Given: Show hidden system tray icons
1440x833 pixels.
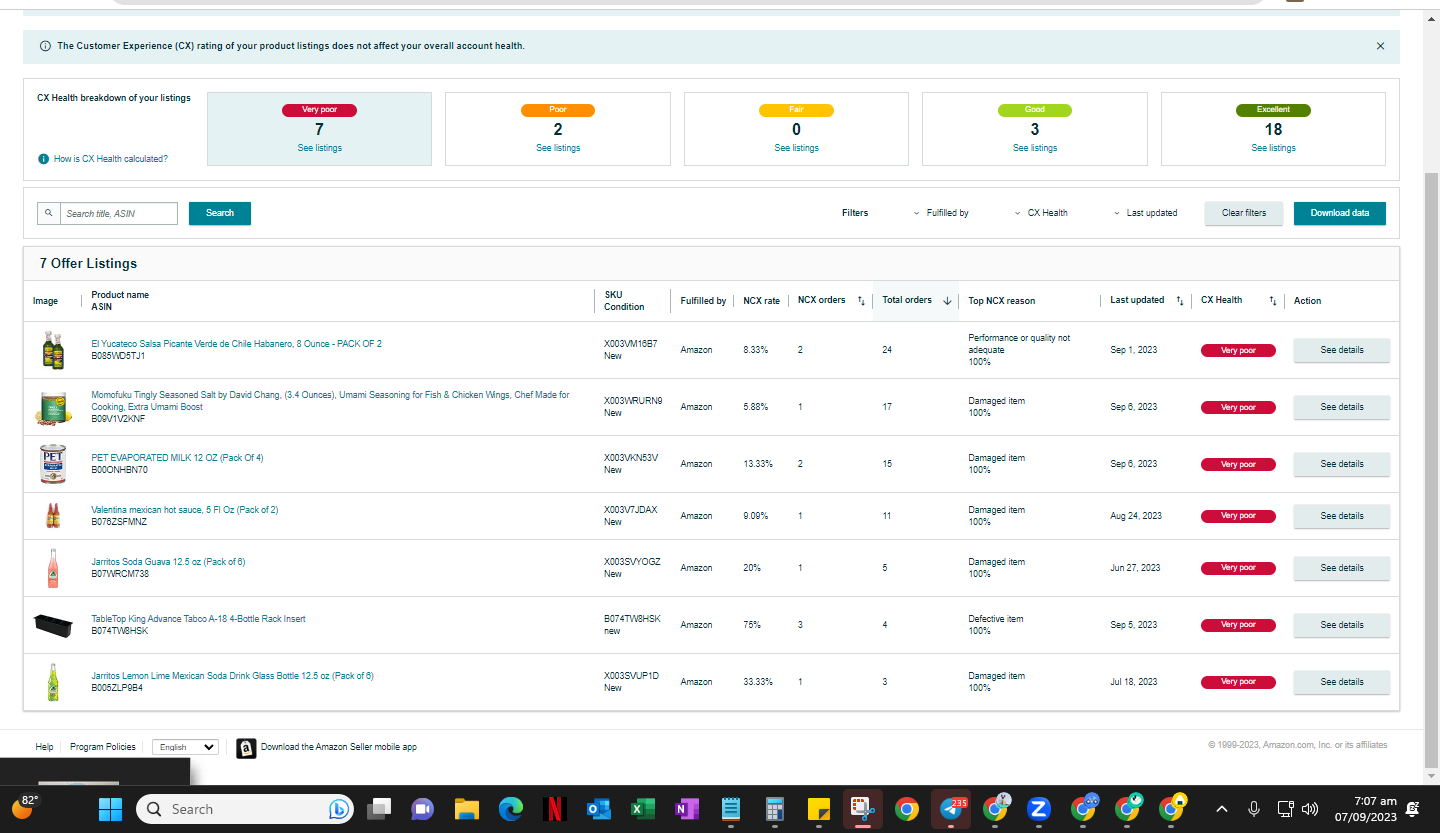Looking at the screenshot, I should [x=1222, y=809].
